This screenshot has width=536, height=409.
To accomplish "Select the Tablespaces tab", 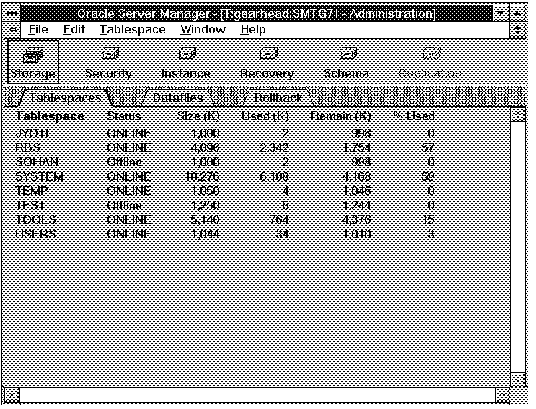I will 65,98.
